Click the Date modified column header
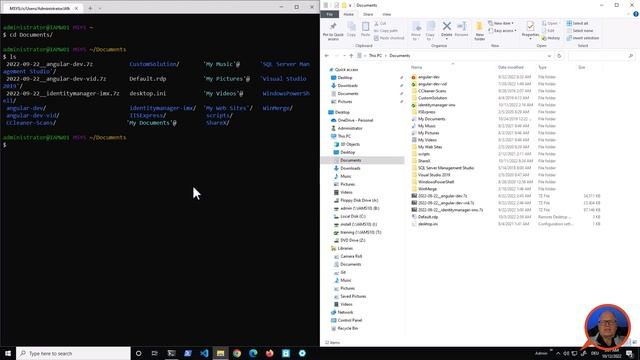640x360 pixels. (x=511, y=67)
